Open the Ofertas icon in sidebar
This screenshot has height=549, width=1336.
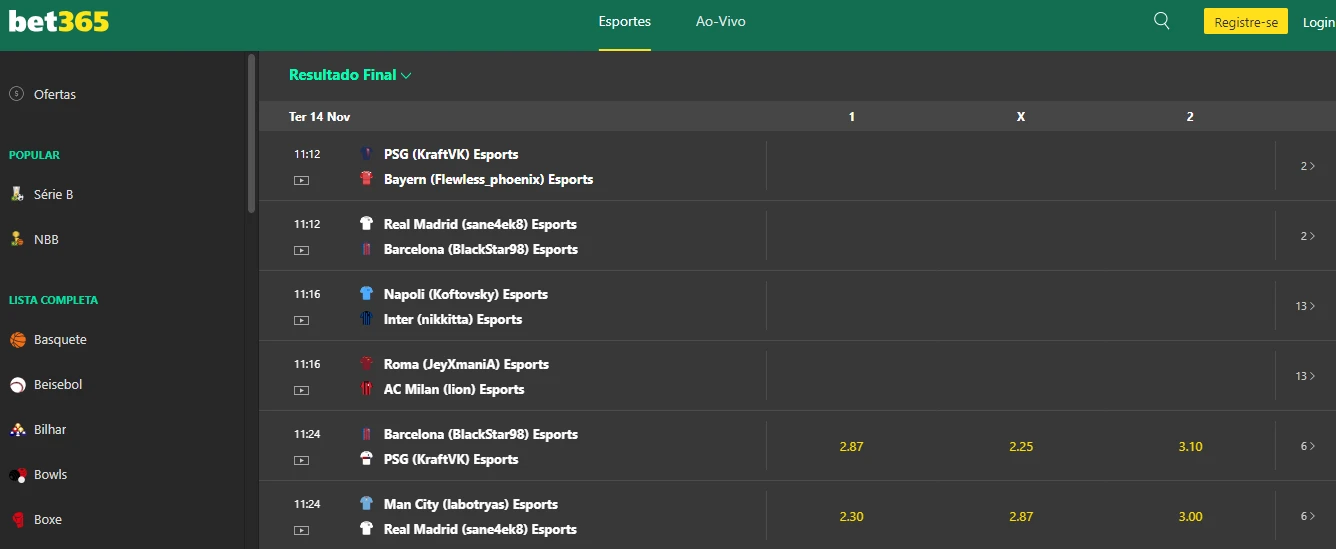click(x=16, y=94)
